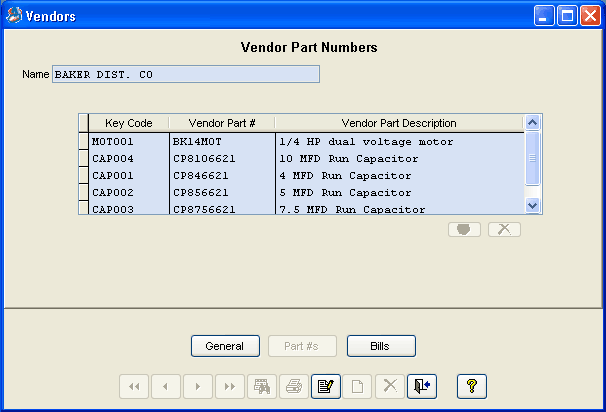Click the exit door icon

422,386
